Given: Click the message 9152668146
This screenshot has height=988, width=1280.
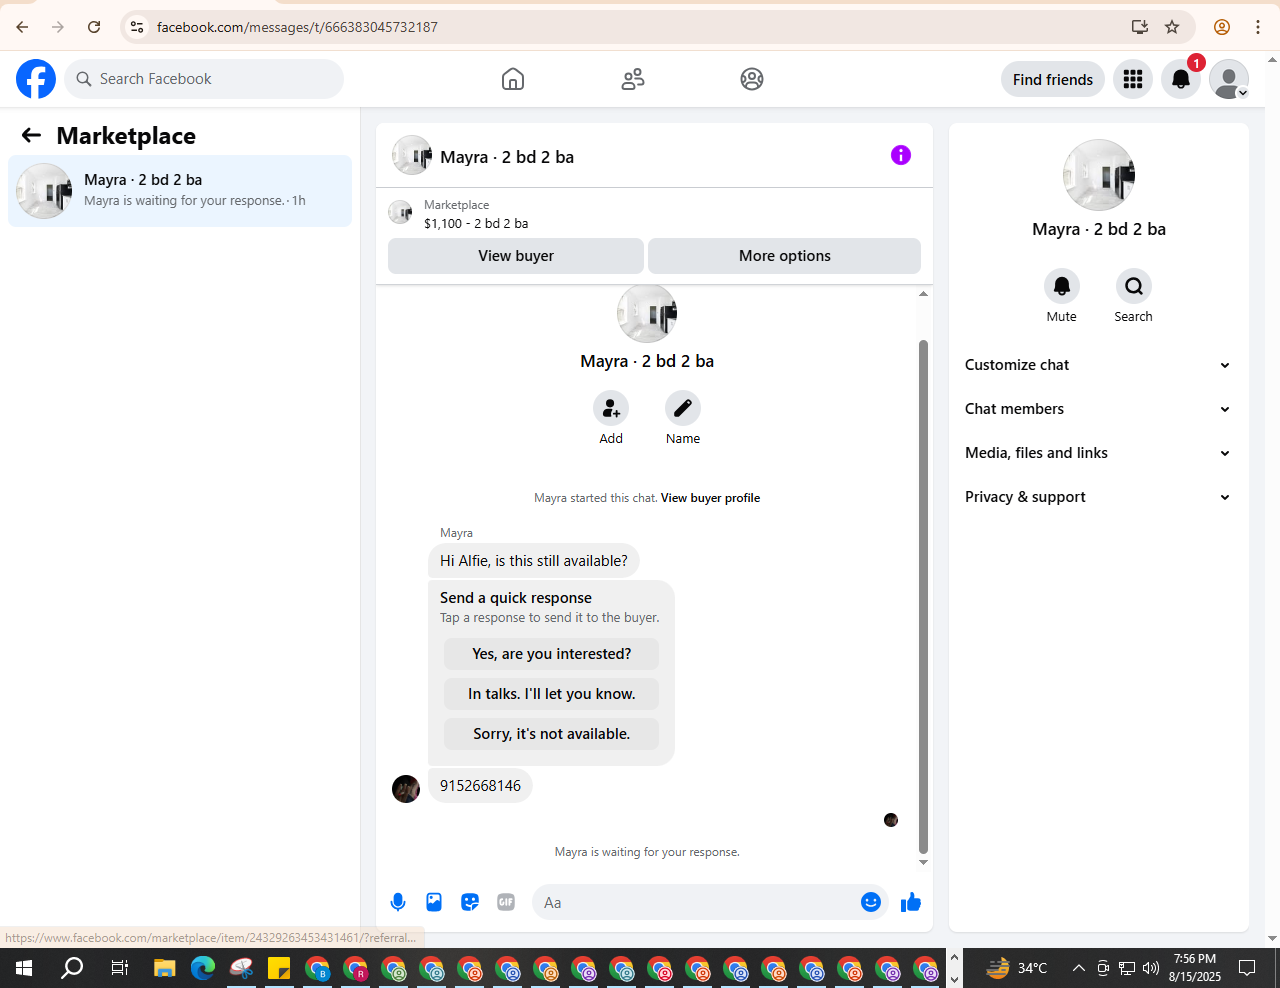Looking at the screenshot, I should (x=480, y=786).
